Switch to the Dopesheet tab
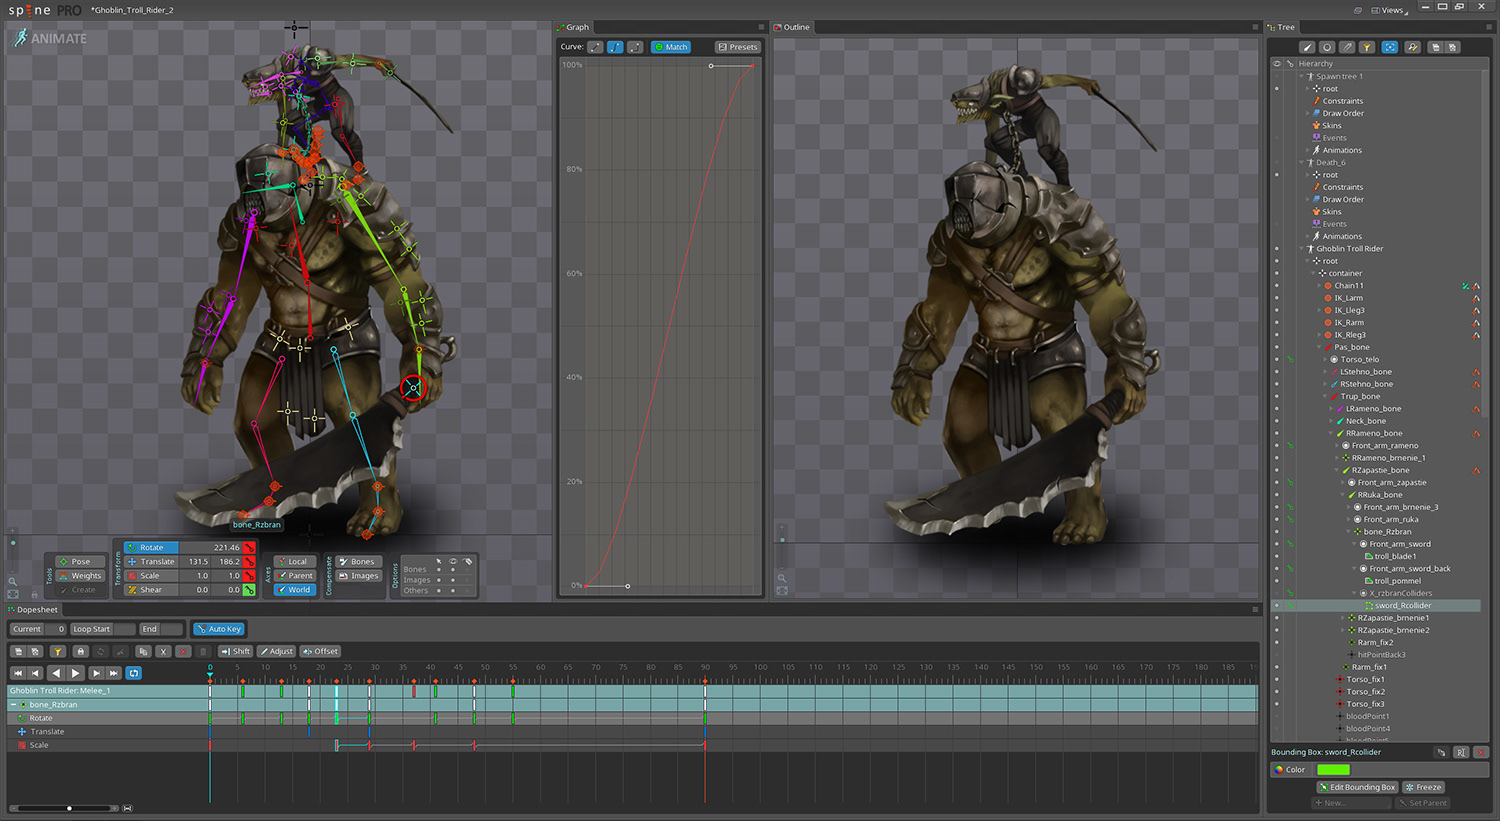 point(33,609)
